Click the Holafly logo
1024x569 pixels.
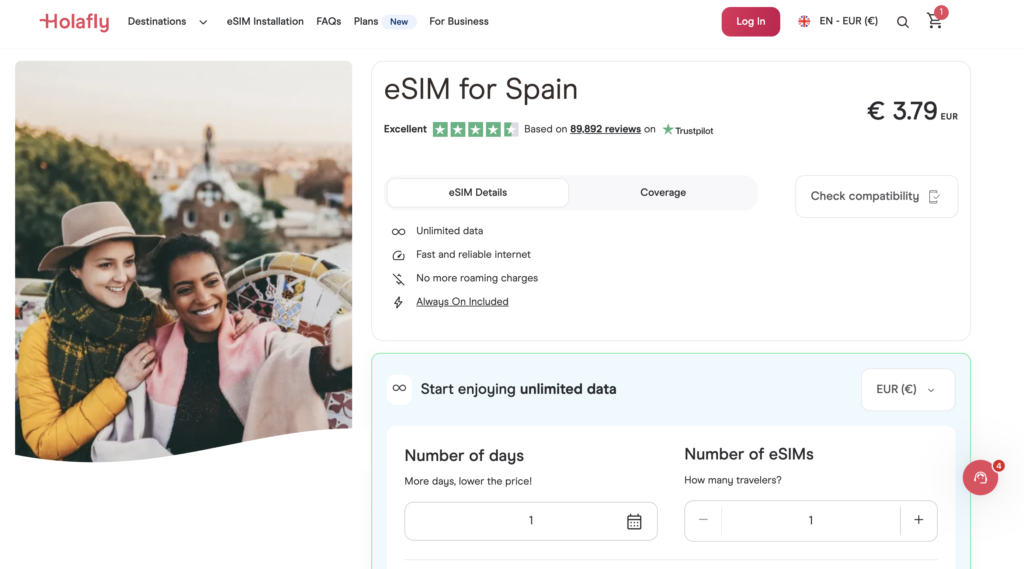click(74, 22)
